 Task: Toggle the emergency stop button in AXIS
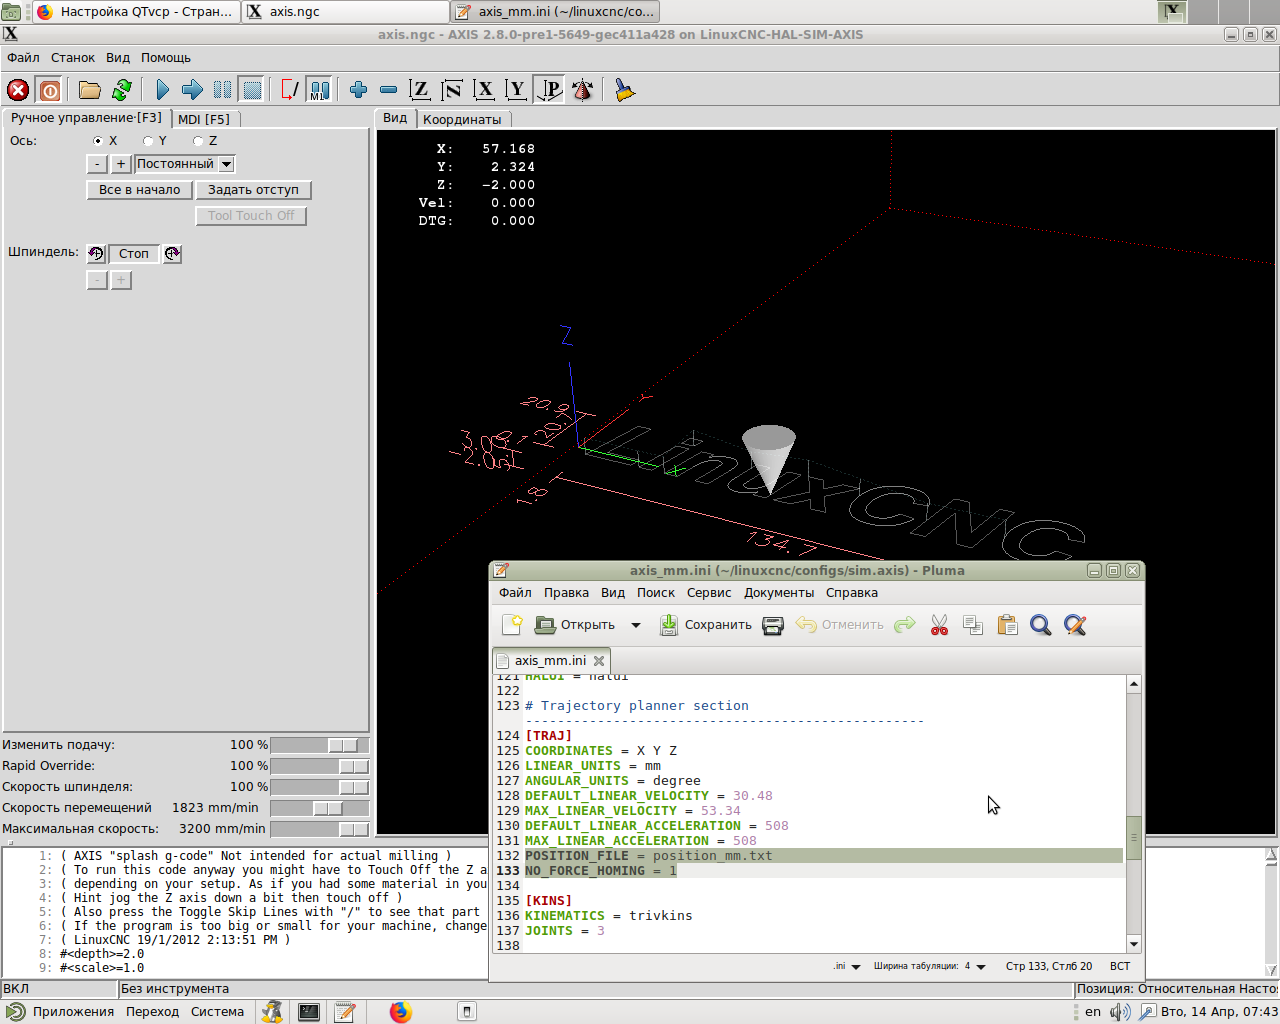point(18,90)
